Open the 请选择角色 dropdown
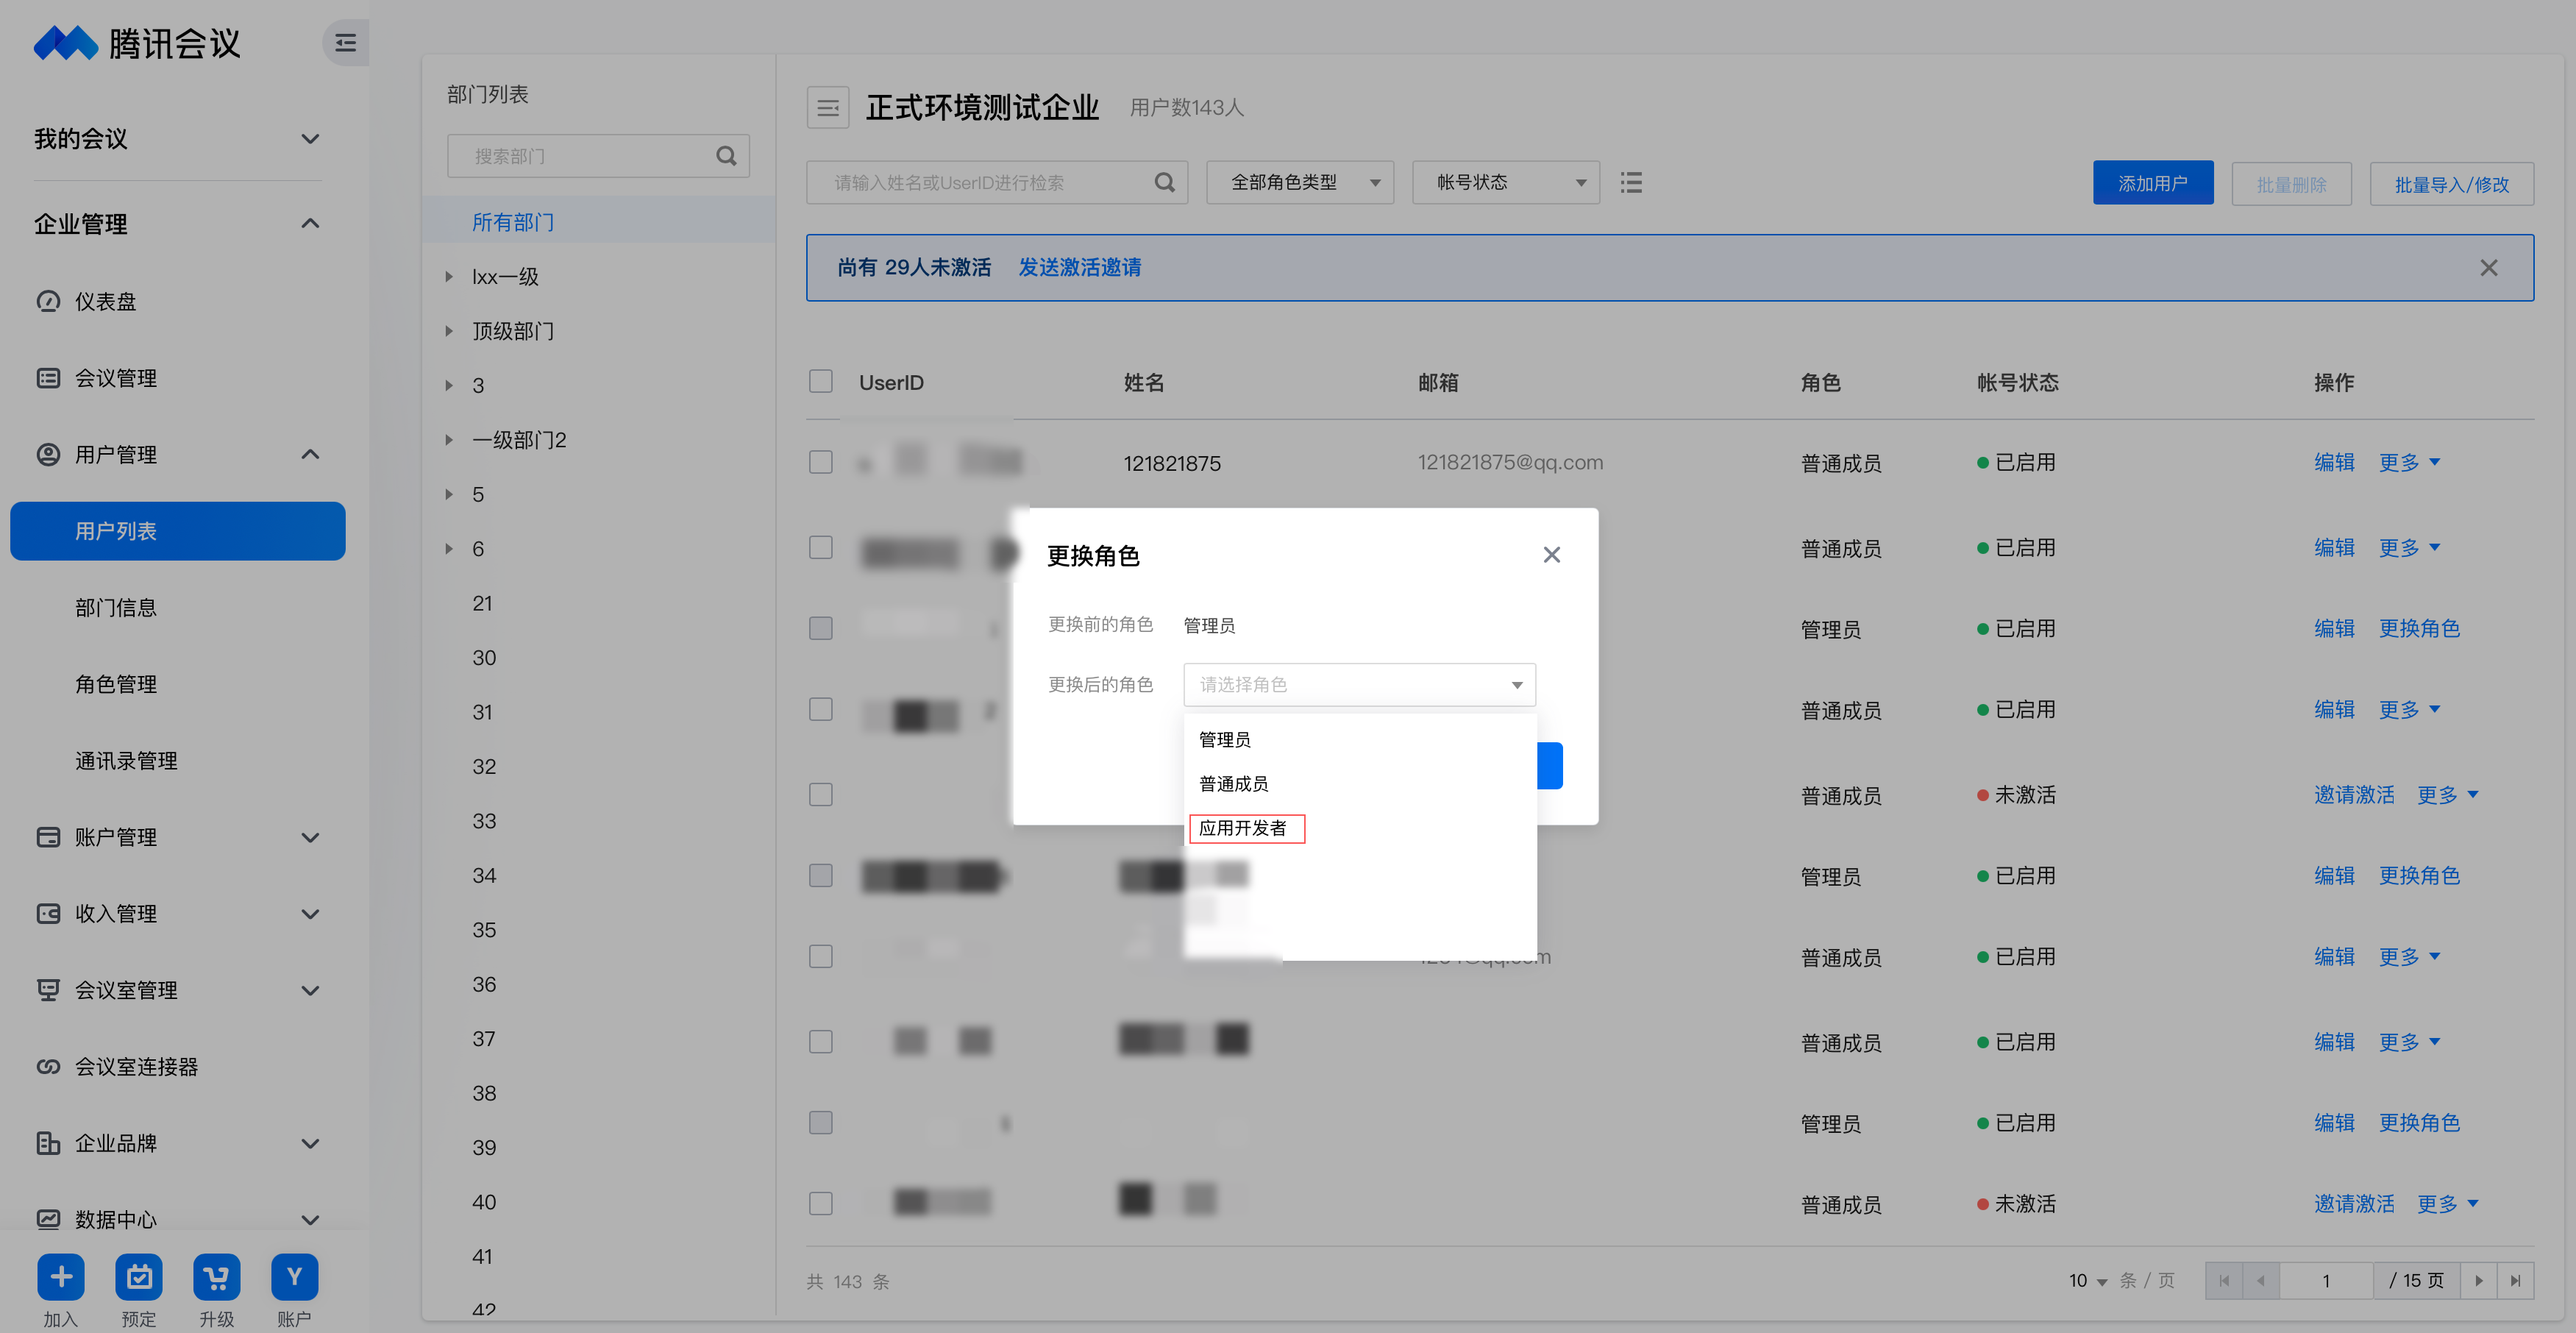This screenshot has width=2576, height=1333. pos(1358,685)
